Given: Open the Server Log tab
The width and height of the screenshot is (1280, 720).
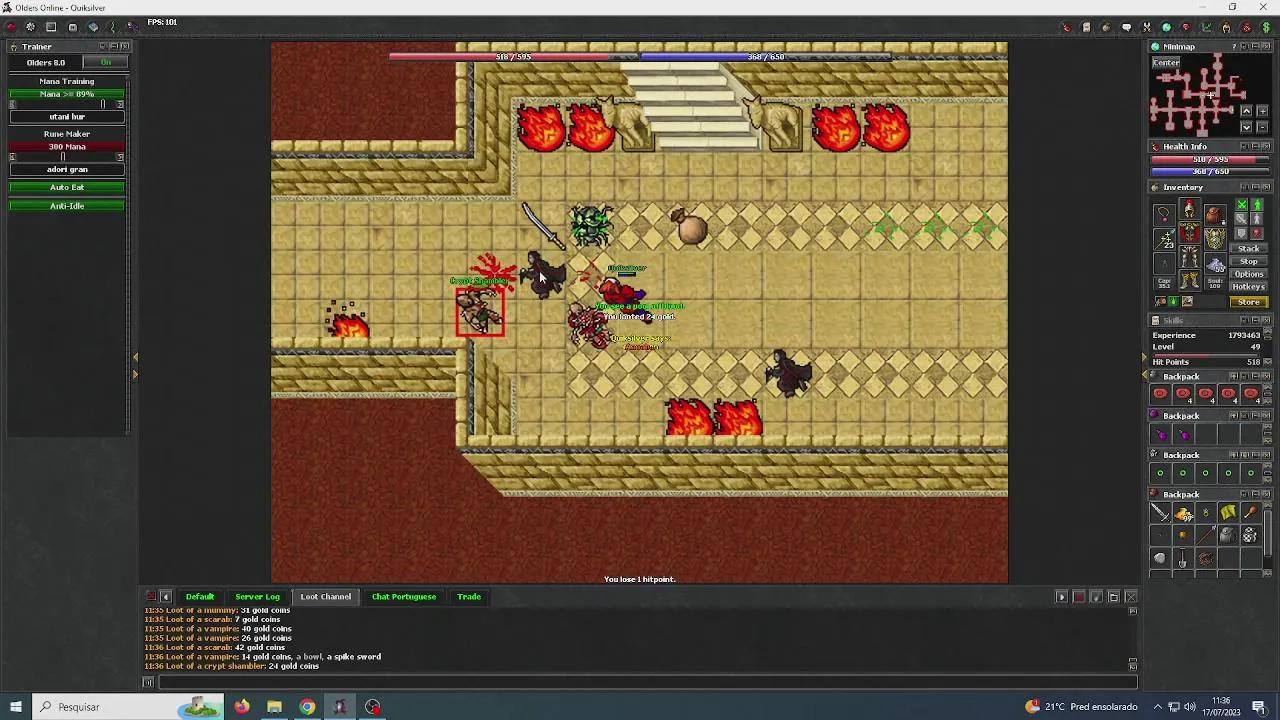Looking at the screenshot, I should coord(257,597).
